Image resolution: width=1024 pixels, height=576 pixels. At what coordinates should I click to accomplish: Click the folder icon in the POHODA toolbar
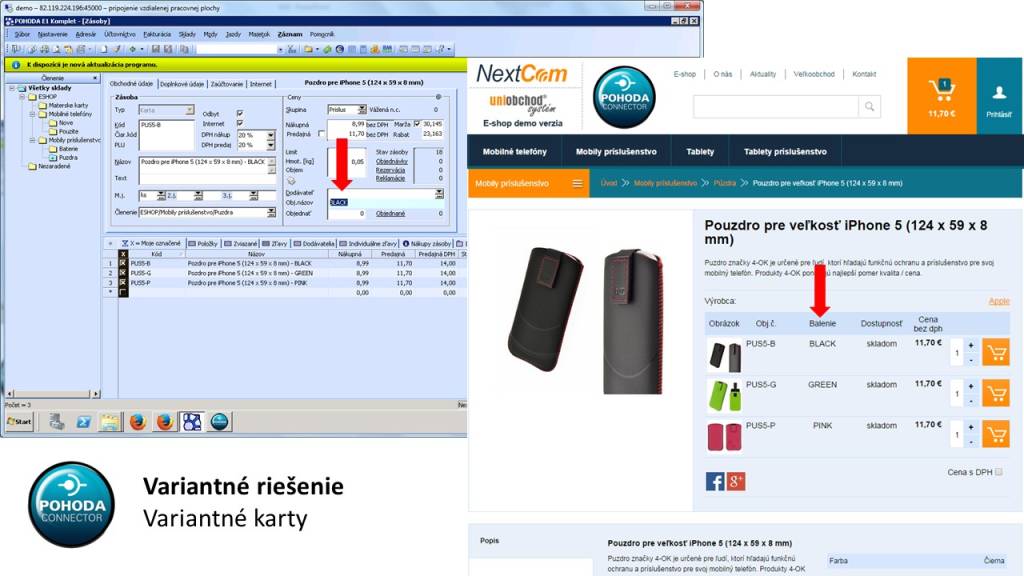(x=308, y=49)
